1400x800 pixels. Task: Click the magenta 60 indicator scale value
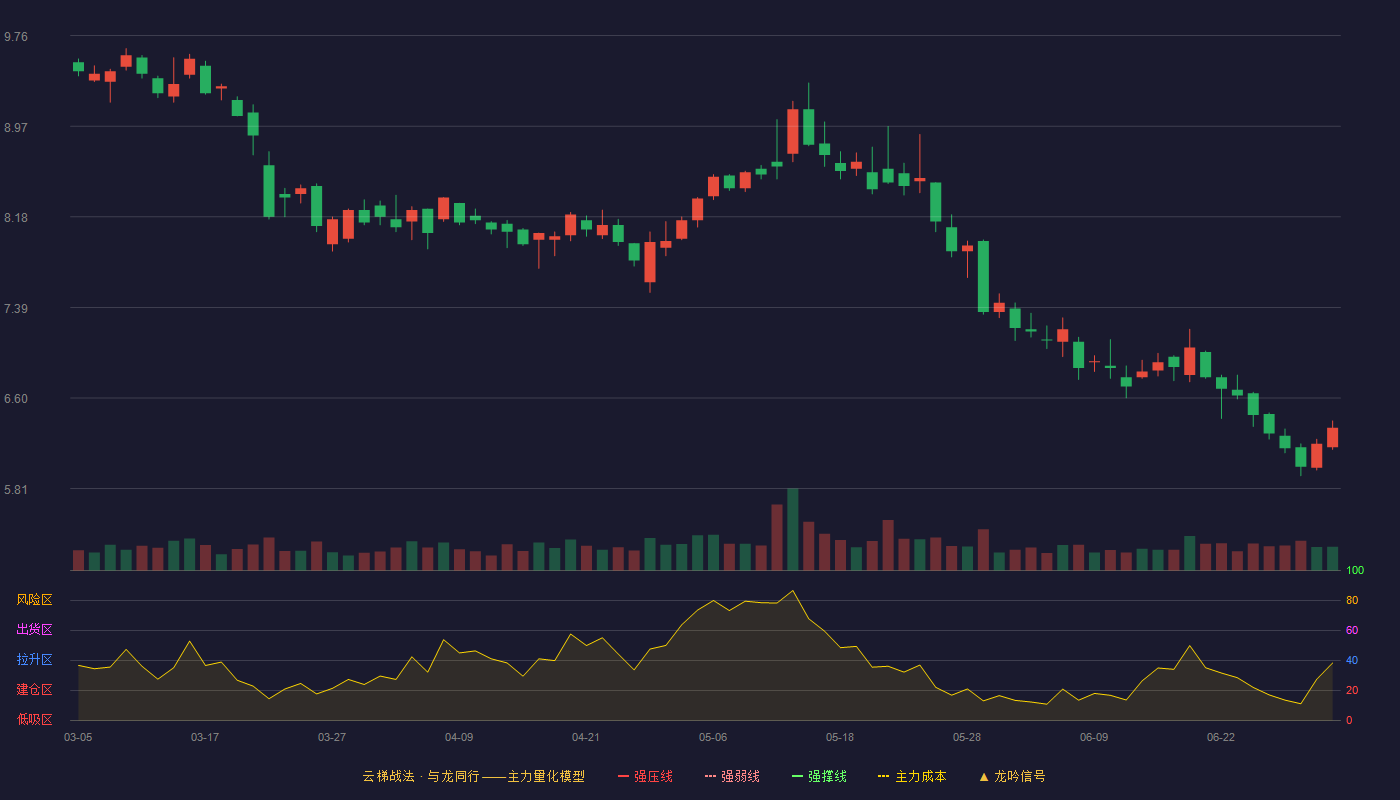pos(1352,630)
